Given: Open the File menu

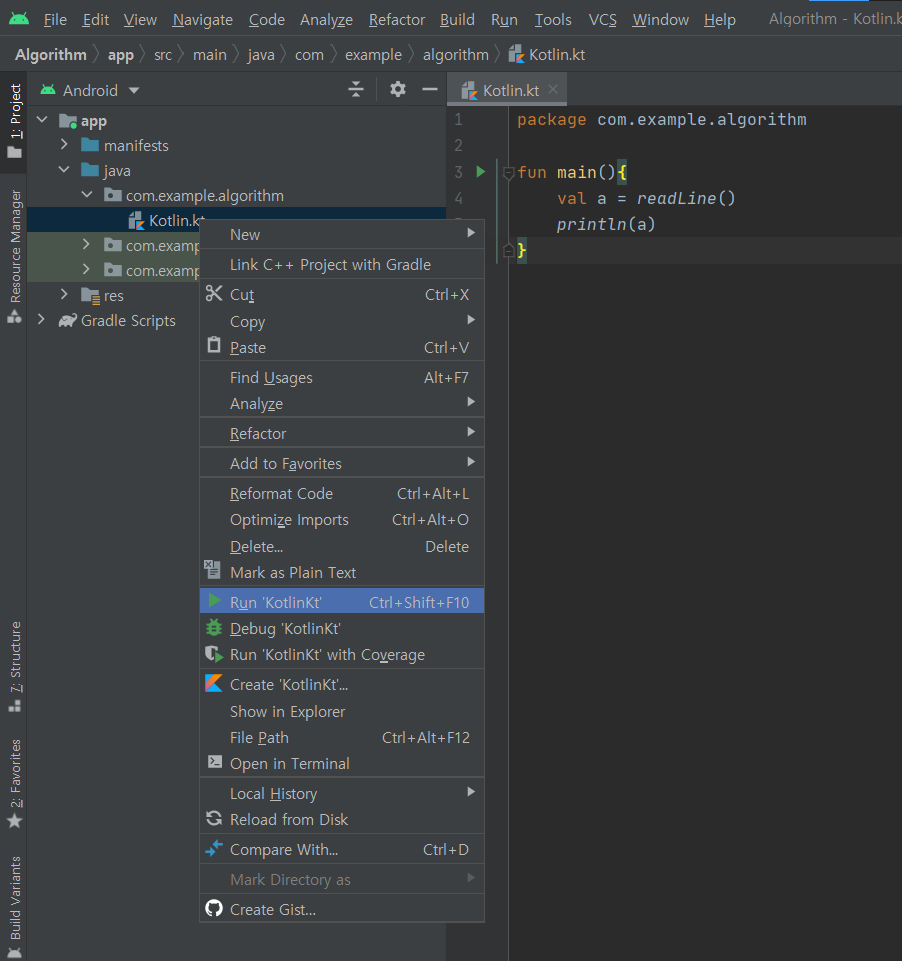Looking at the screenshot, I should [55, 20].
